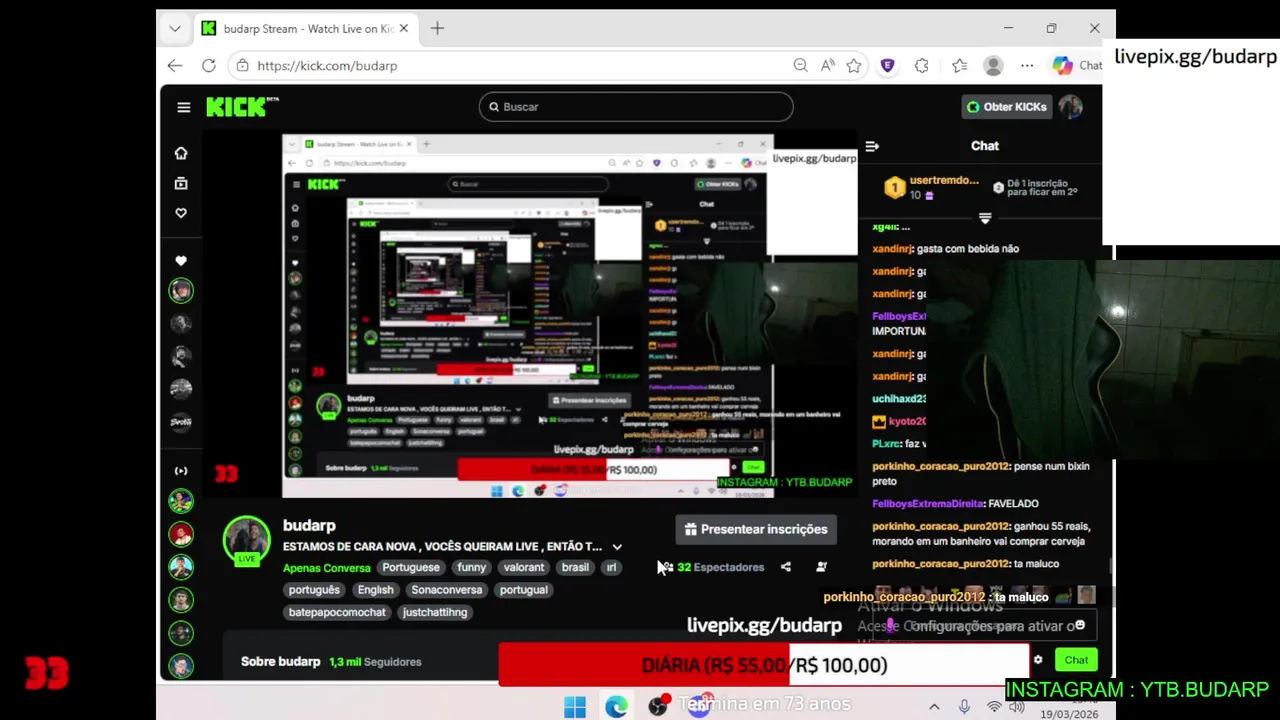Click username FellboysExtremaDireita saying FAVELADO
This screenshot has width=1280, height=720.
(x=928, y=504)
